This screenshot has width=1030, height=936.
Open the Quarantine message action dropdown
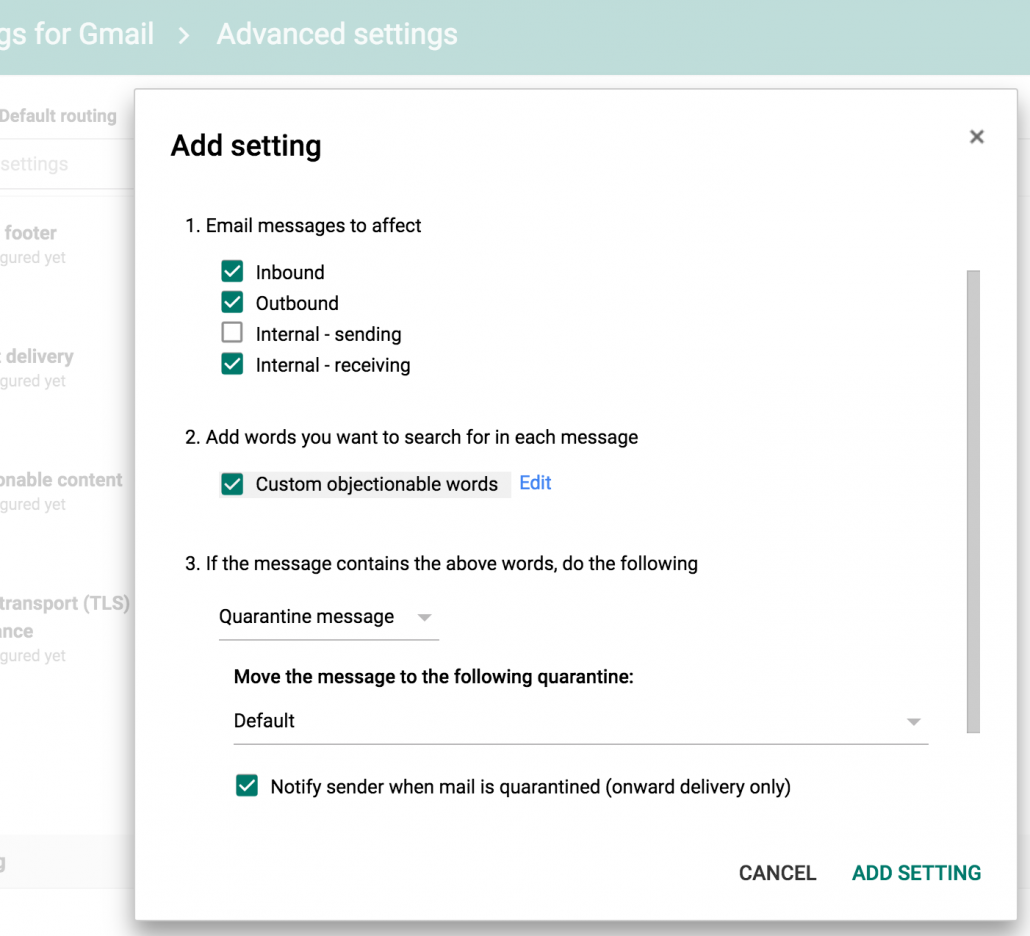click(x=328, y=617)
